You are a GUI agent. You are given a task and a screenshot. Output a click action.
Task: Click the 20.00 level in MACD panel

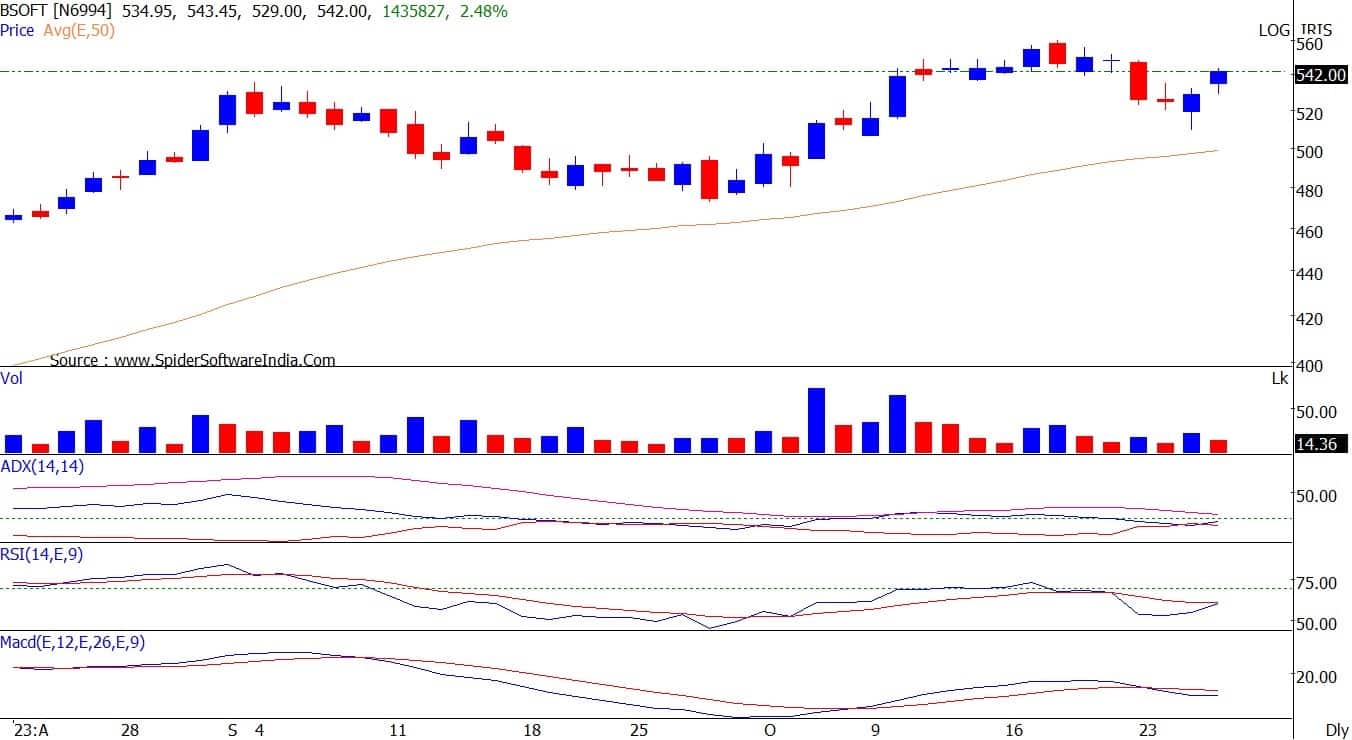click(x=1317, y=677)
